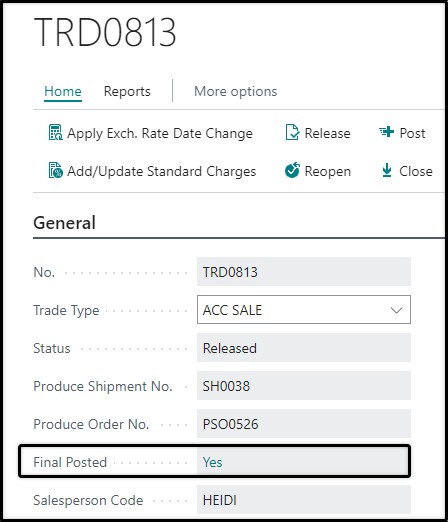Click the Release action label
Screen dimensions: 448x522
[327, 133]
